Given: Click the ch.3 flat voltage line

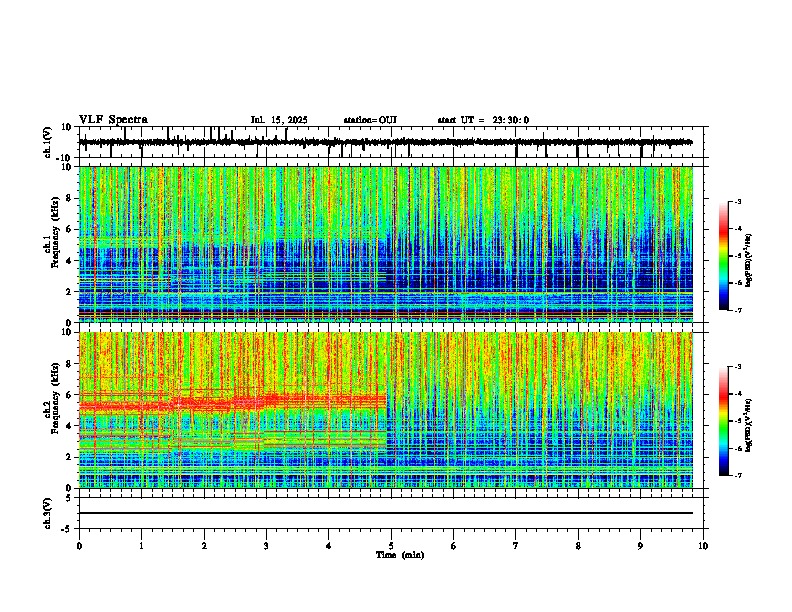Looking at the screenshot, I should click(386, 513).
